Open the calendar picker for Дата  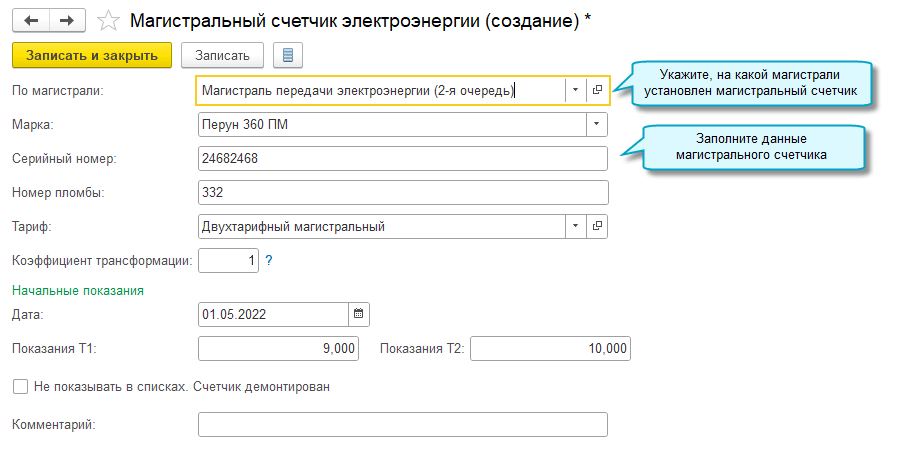pyautogui.click(x=359, y=314)
